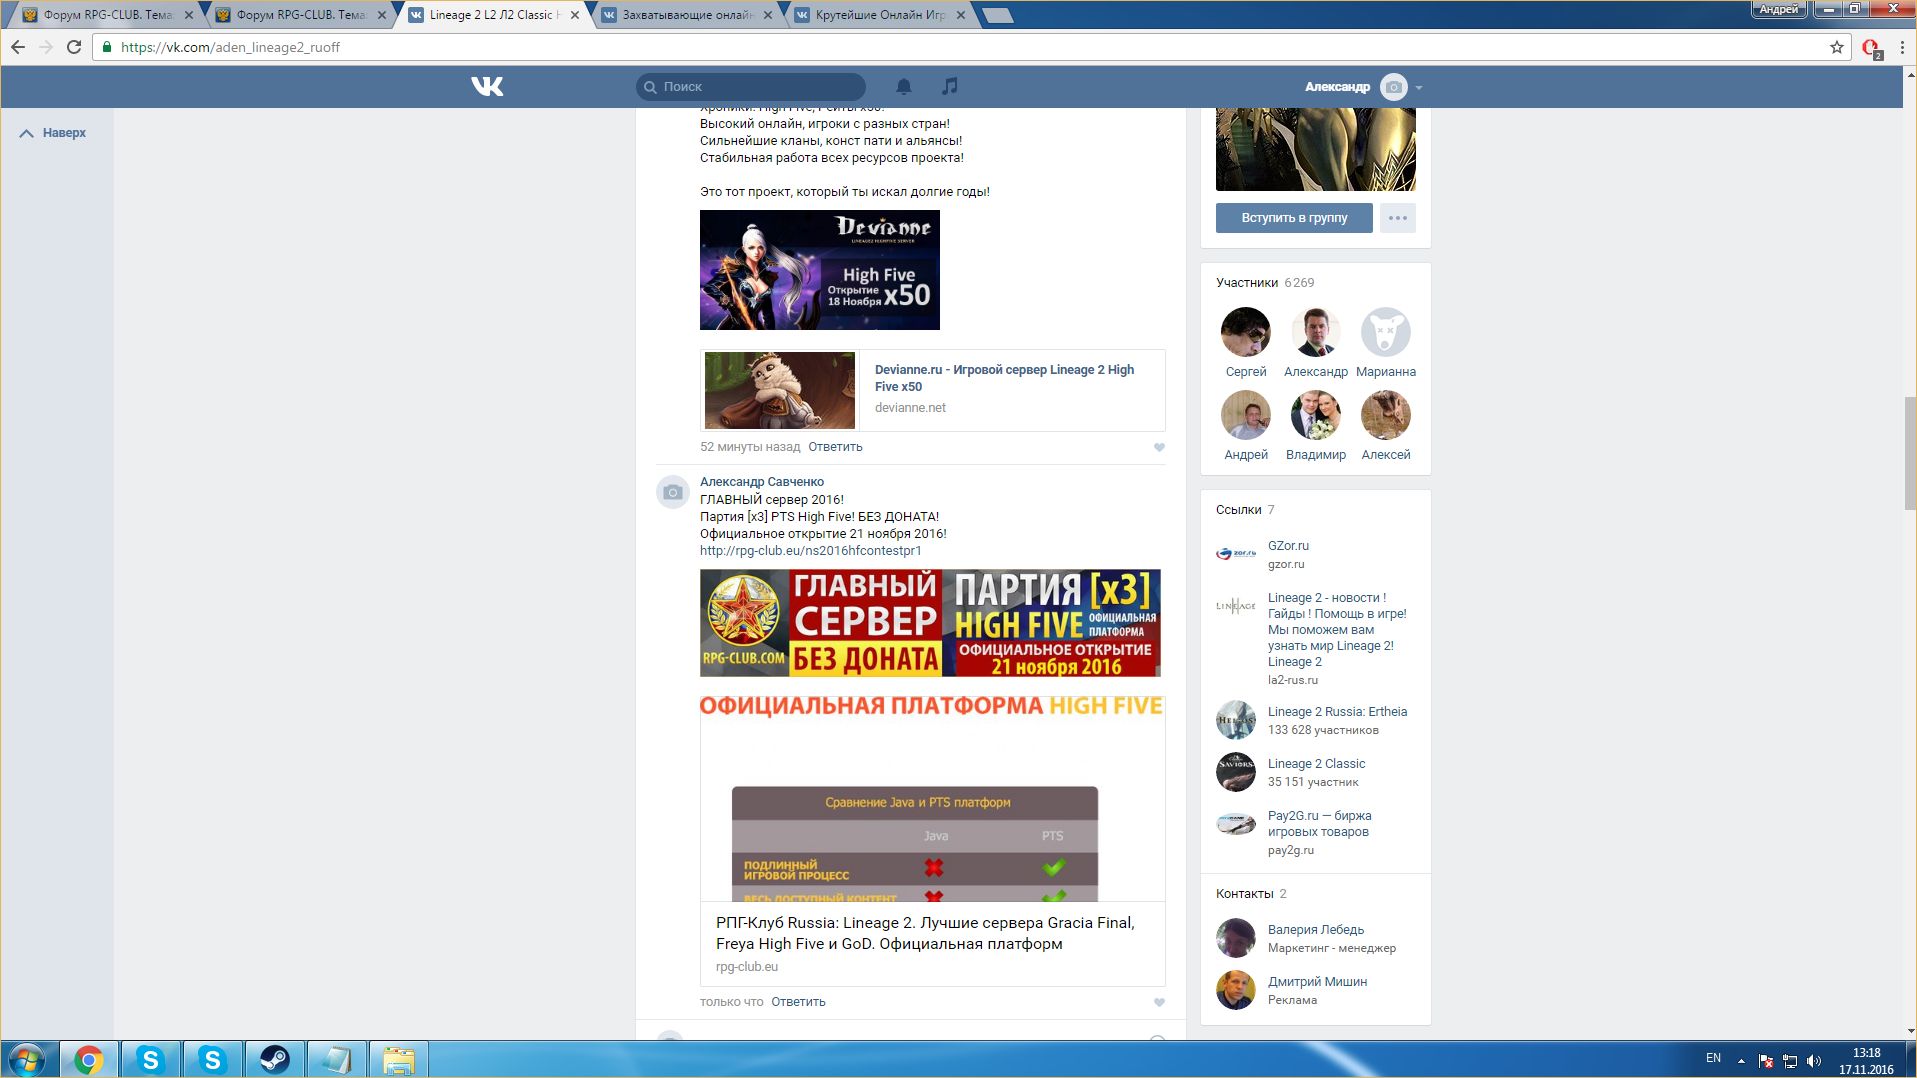Click the page vertical scrollbar thumb
1917x1078 pixels.
(1910, 453)
